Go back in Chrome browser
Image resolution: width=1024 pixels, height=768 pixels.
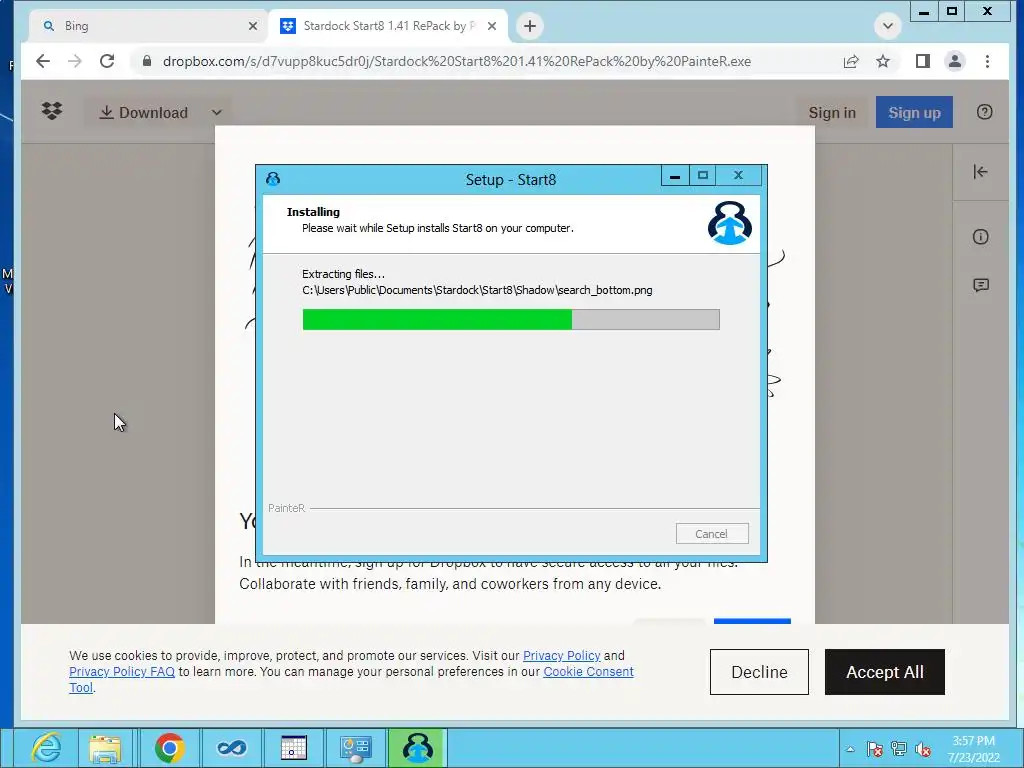tap(43, 61)
